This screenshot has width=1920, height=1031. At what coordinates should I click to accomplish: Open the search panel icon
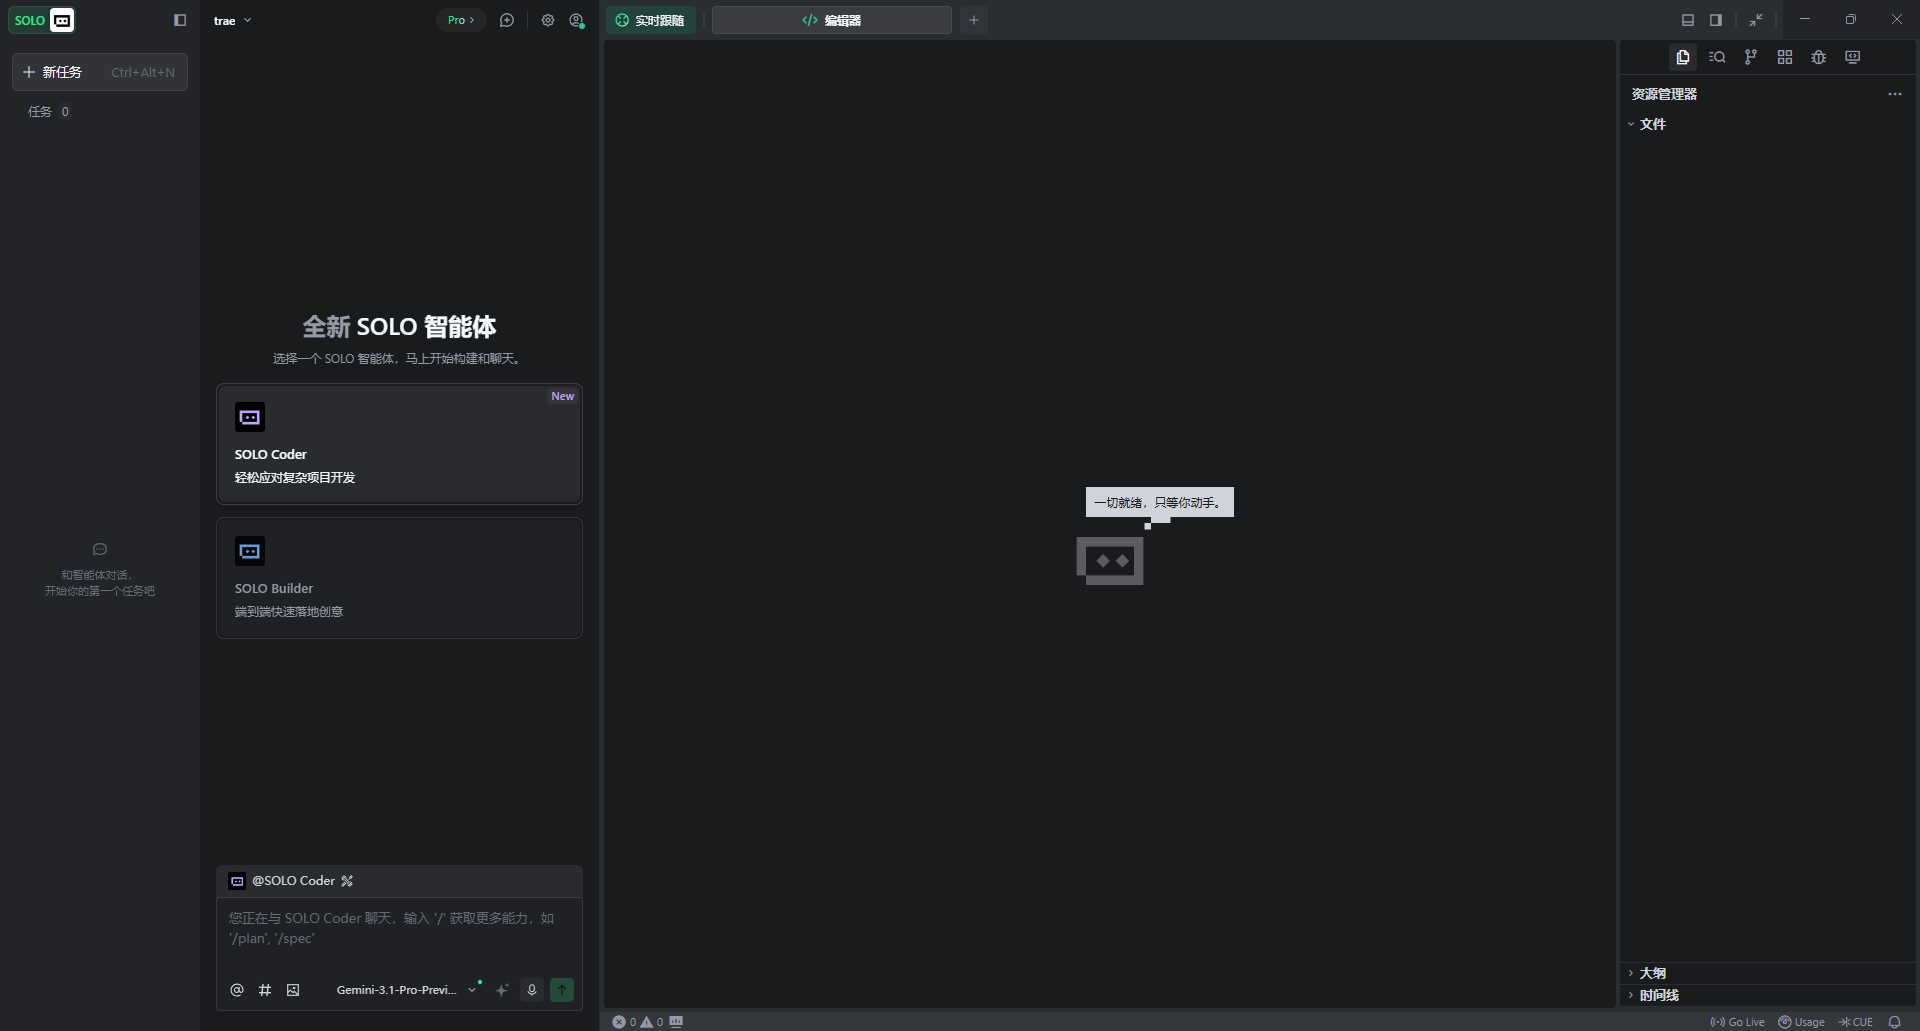[1717, 57]
